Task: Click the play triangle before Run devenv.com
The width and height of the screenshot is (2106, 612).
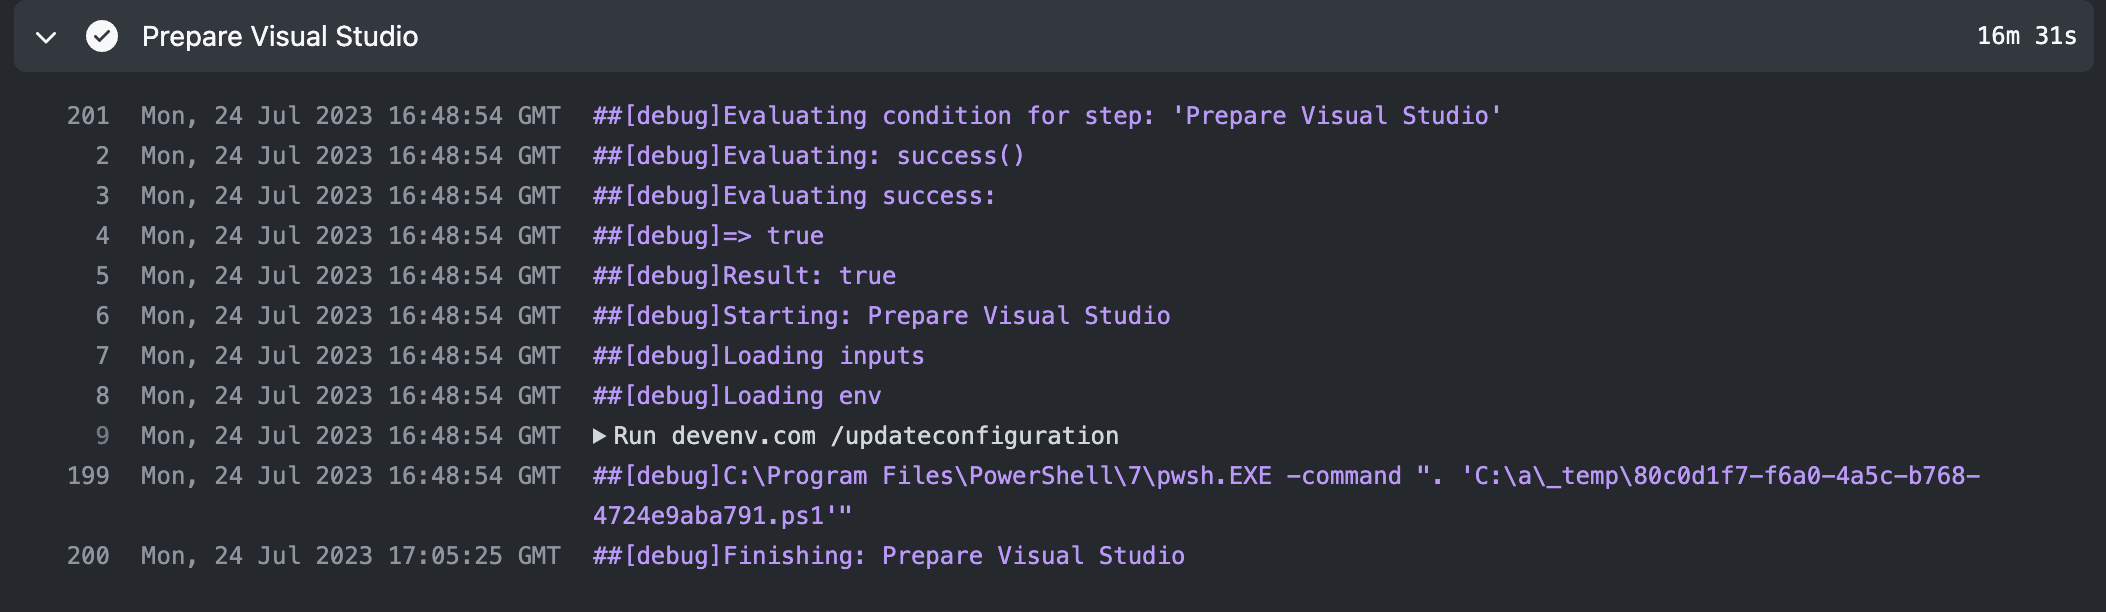Action: pos(601,435)
